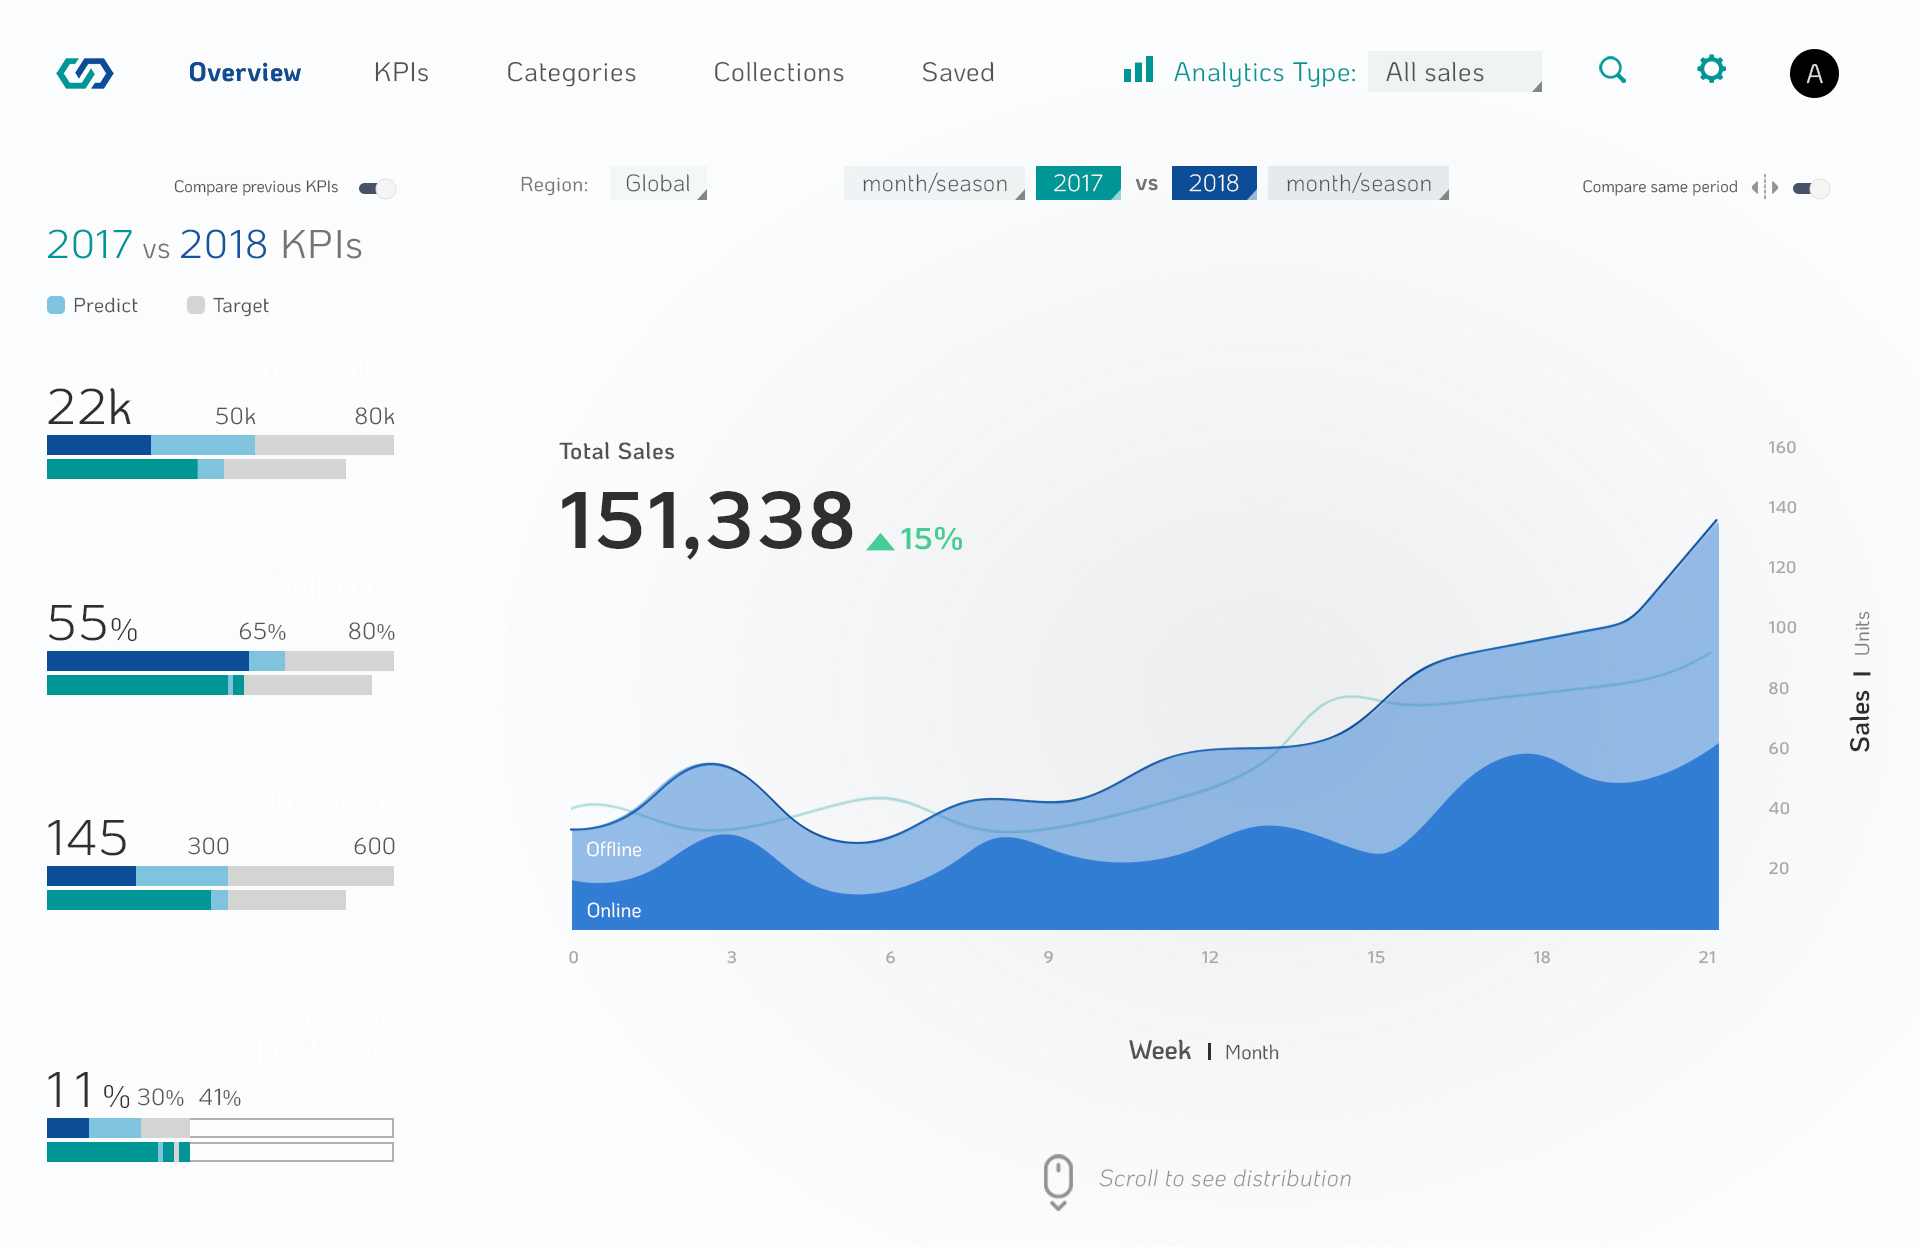Click y-axis tick label 160

[x=1782, y=447]
